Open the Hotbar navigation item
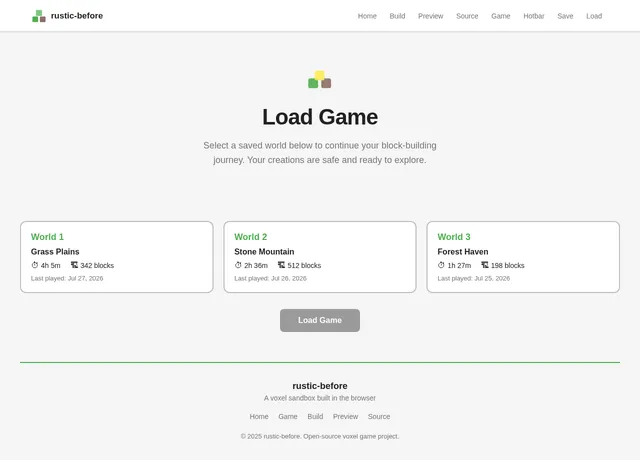The image size is (640, 460). [534, 16]
